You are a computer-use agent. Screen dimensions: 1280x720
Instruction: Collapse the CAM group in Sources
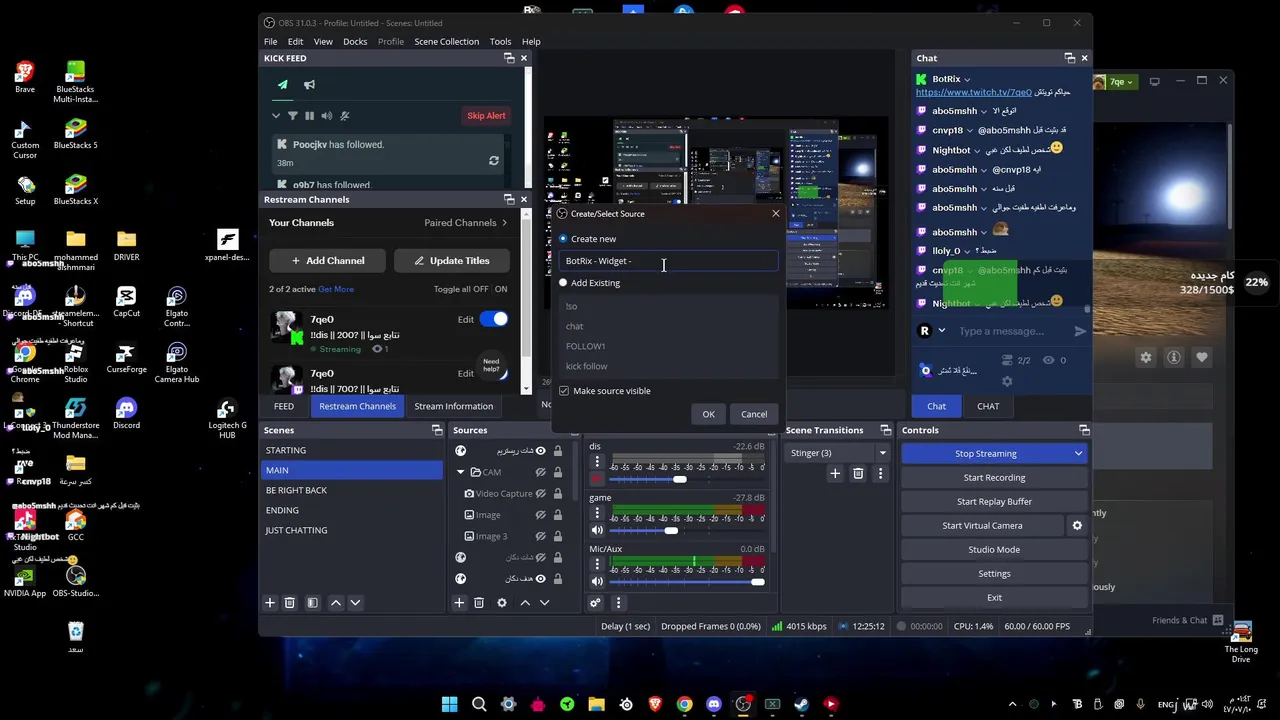tap(461, 472)
